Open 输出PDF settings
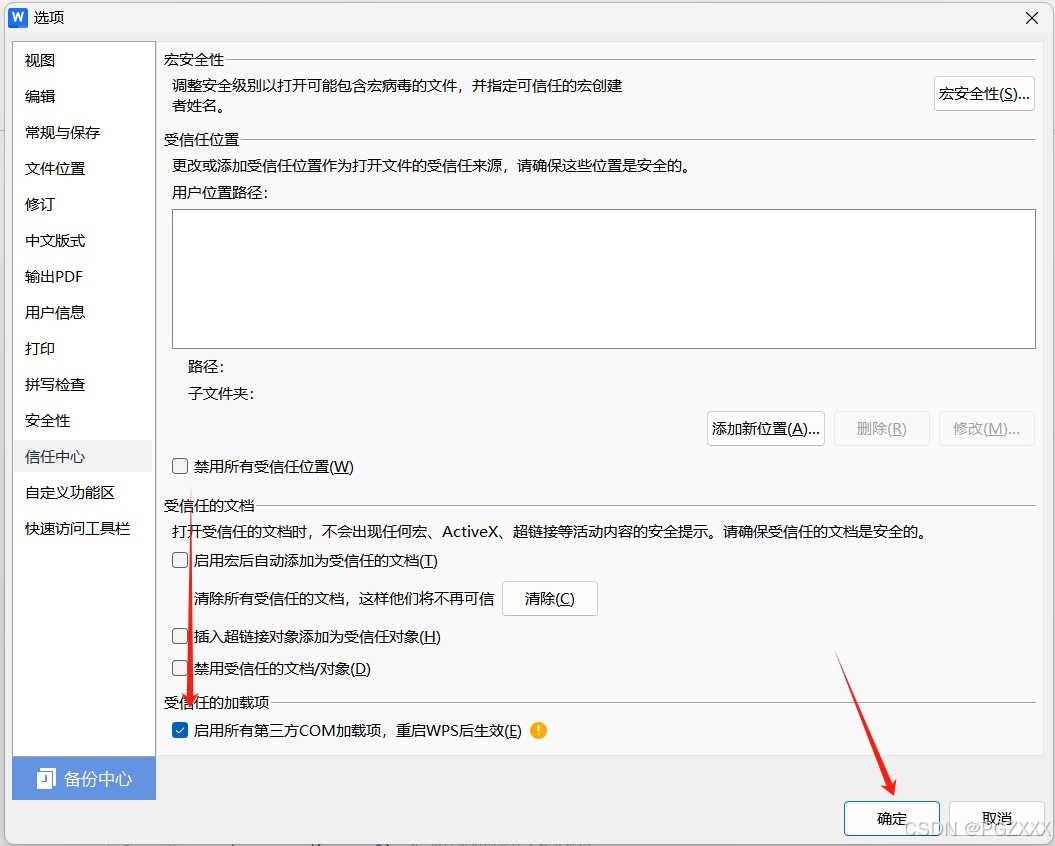Viewport: 1055px width, 846px height. pos(83,276)
